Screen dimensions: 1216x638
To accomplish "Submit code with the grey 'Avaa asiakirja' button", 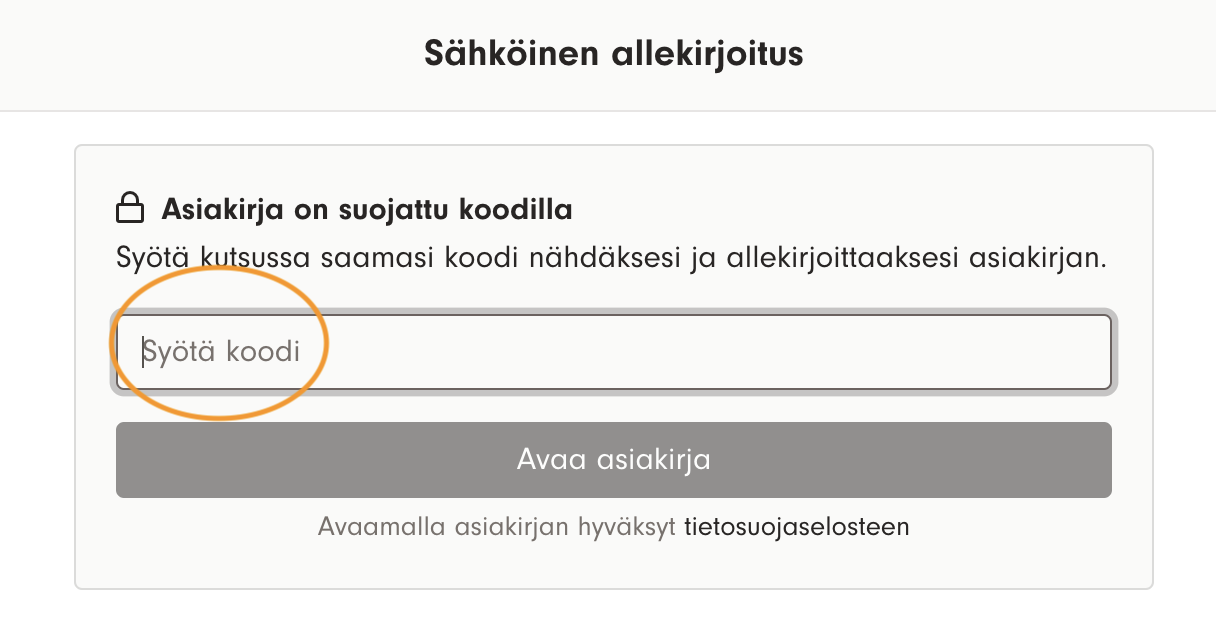I will click(613, 460).
